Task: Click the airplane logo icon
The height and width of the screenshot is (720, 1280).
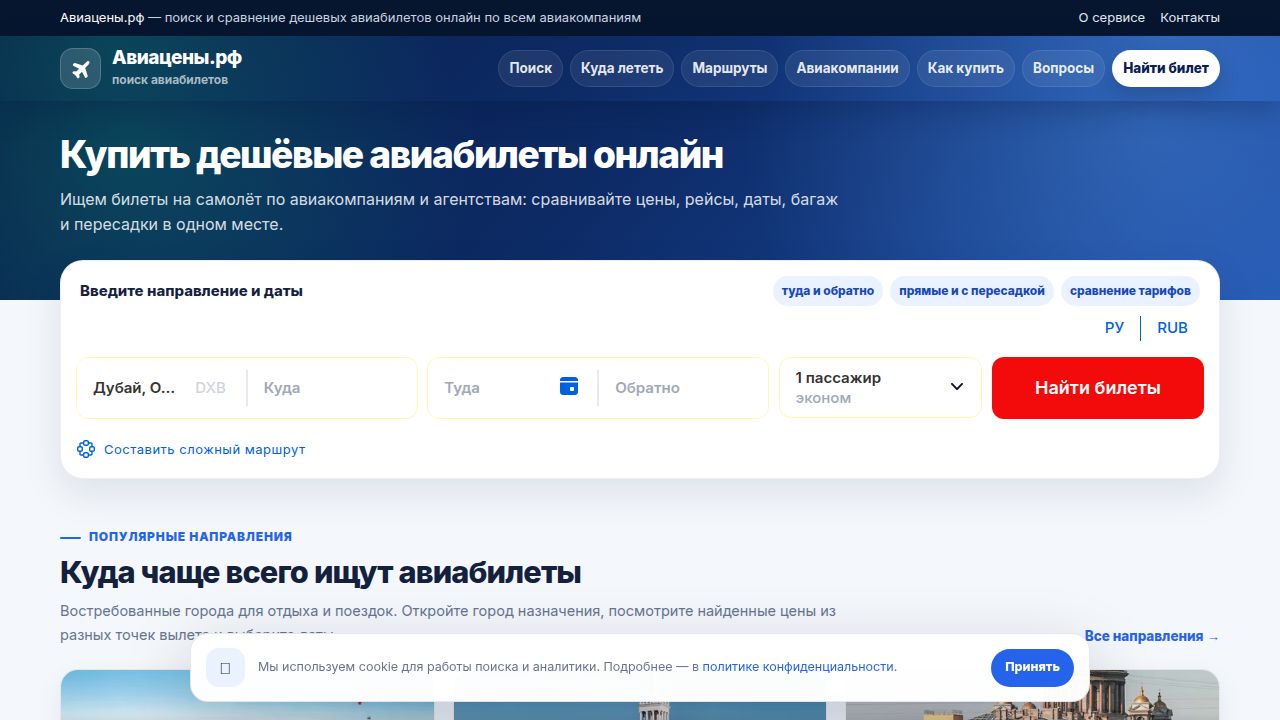Action: [80, 68]
